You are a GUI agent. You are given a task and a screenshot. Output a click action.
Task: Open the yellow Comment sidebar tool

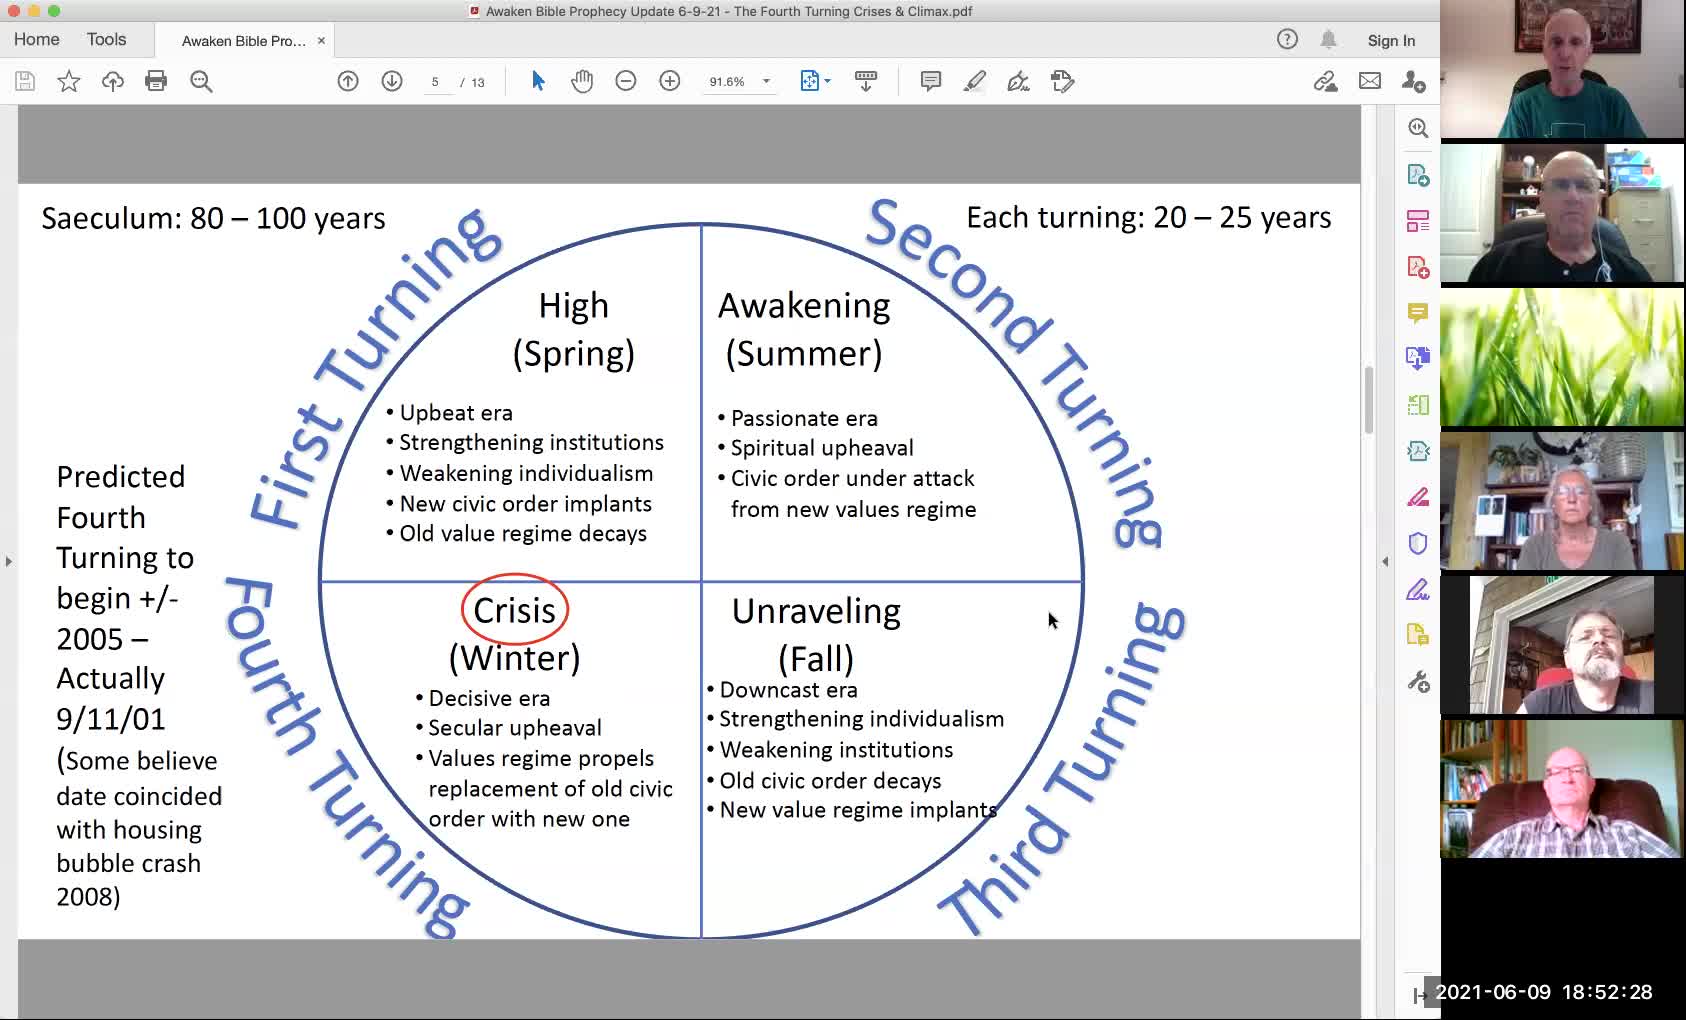1418,313
